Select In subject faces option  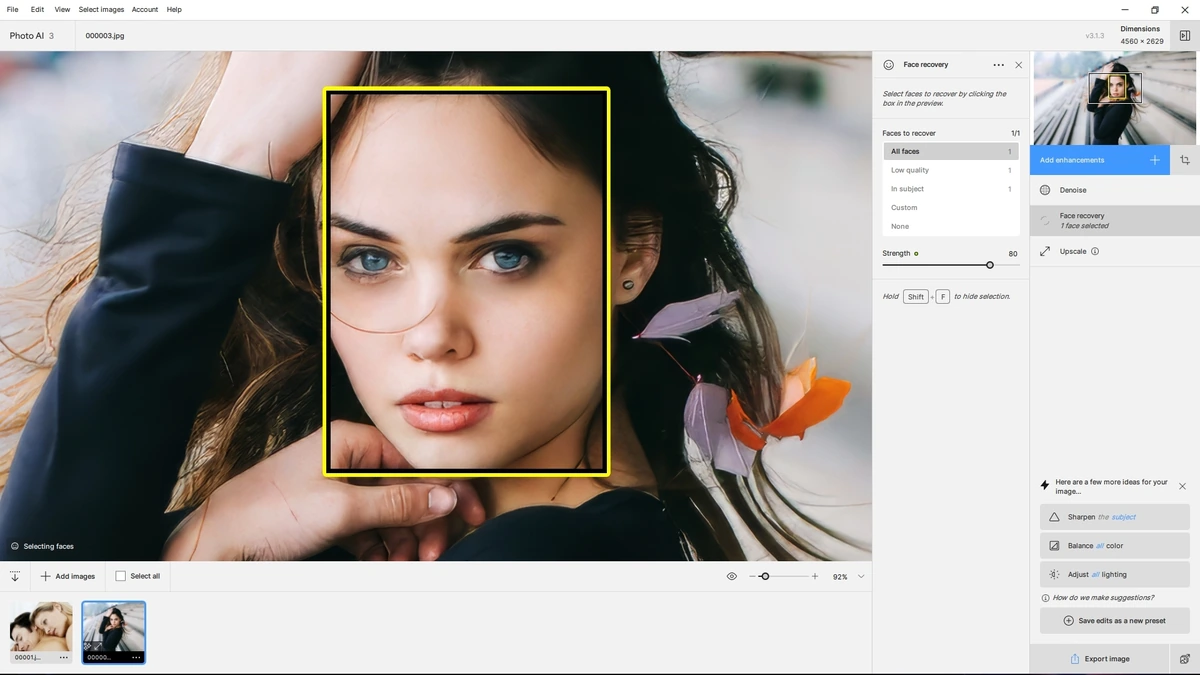[x=951, y=189]
